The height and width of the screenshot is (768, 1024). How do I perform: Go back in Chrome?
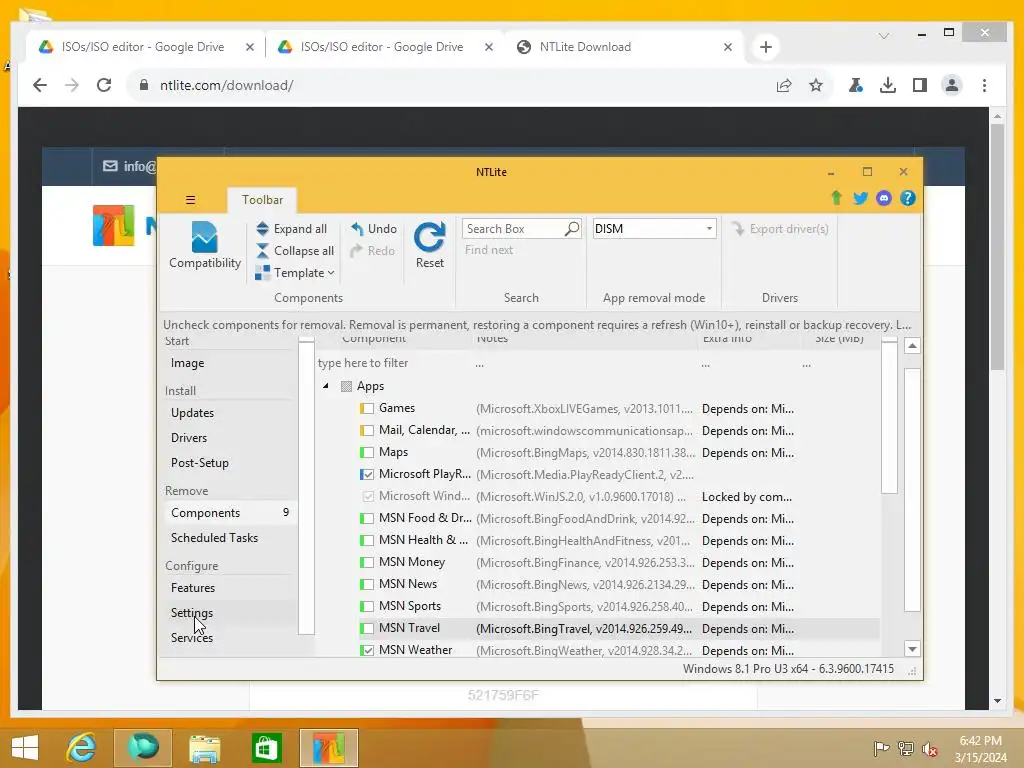click(x=40, y=85)
